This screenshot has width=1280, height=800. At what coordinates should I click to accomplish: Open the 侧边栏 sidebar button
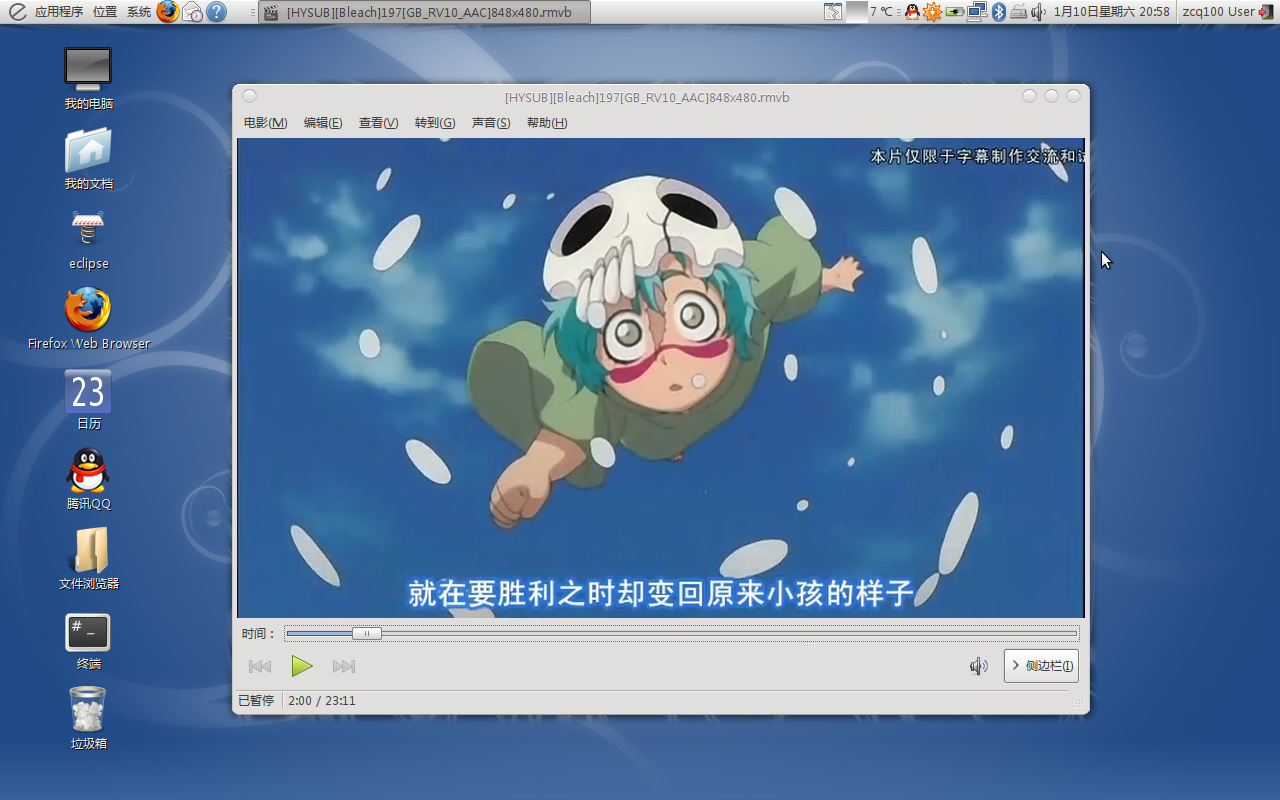coord(1041,666)
